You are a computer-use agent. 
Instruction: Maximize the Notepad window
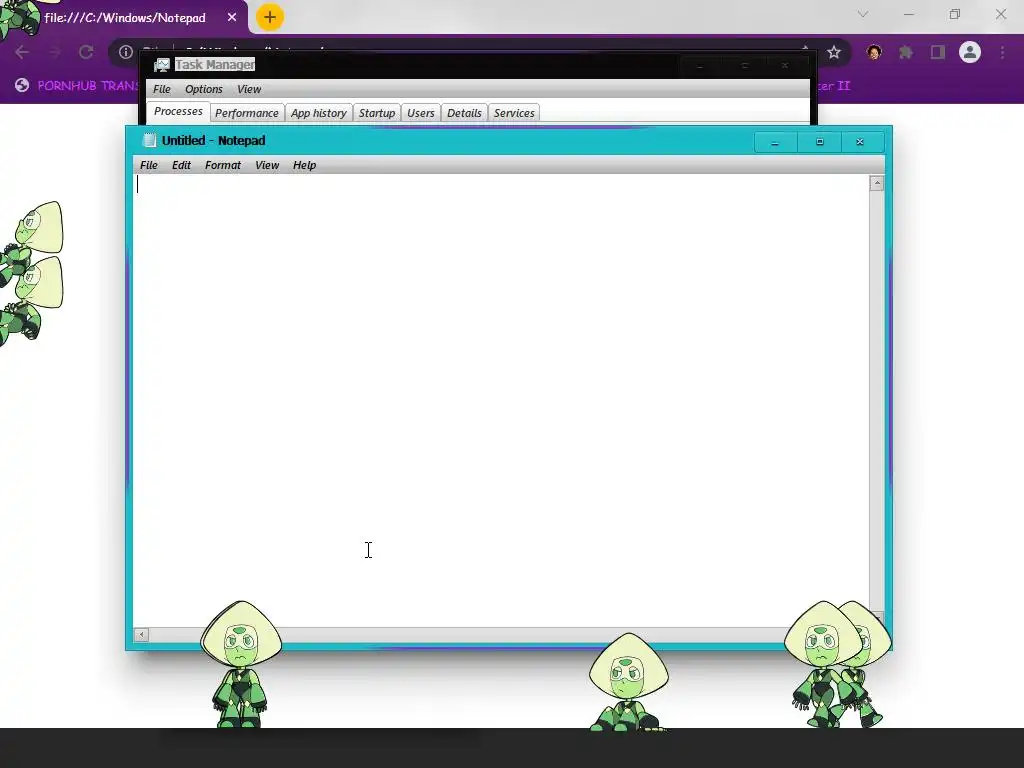coord(820,142)
